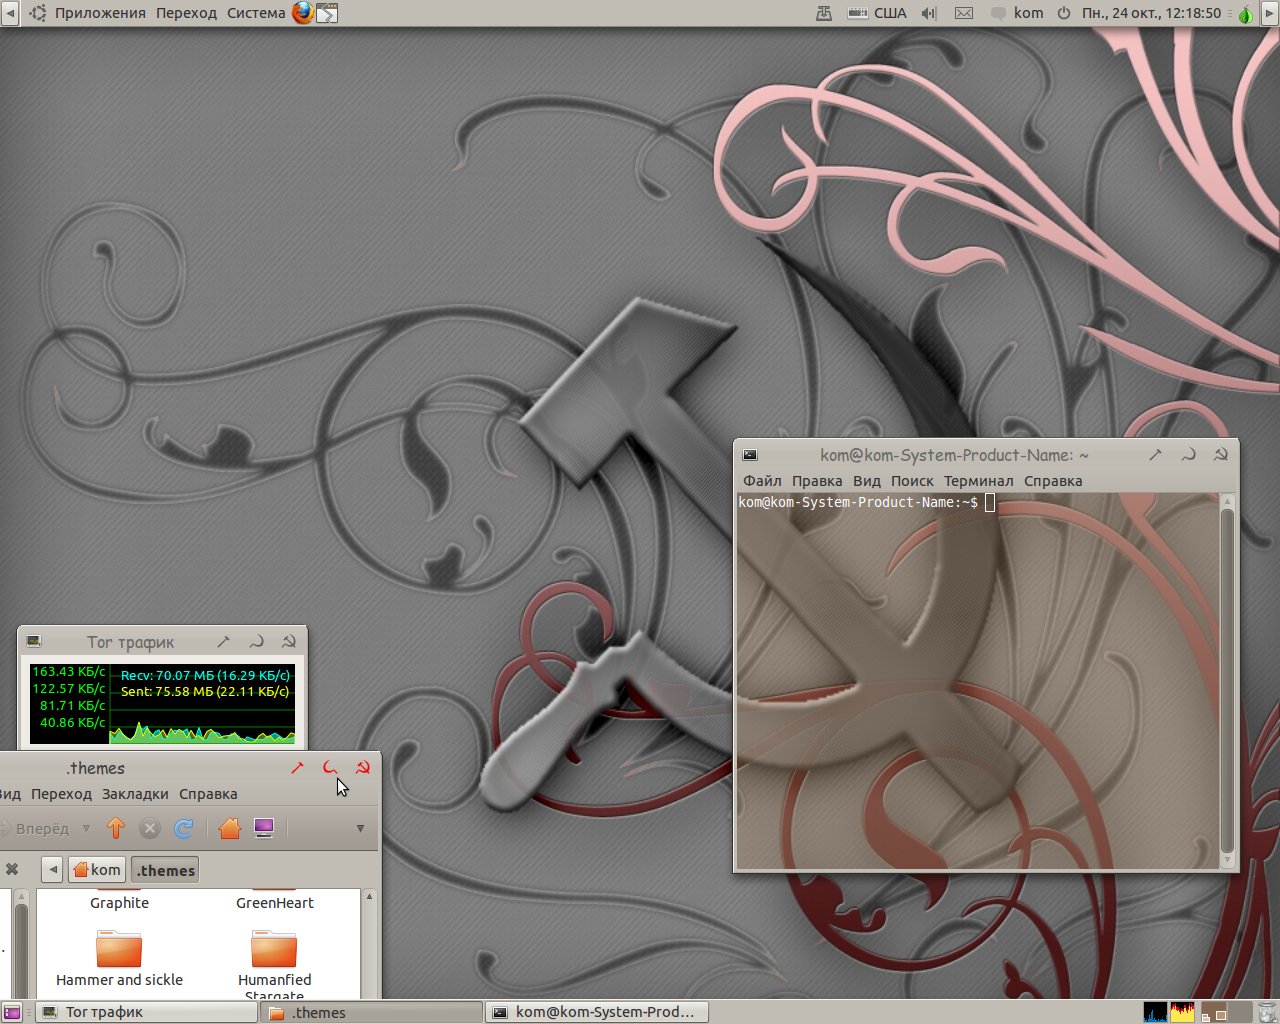Launch Firefox from the top panel
Viewport: 1280px width, 1024px height.
[x=302, y=13]
